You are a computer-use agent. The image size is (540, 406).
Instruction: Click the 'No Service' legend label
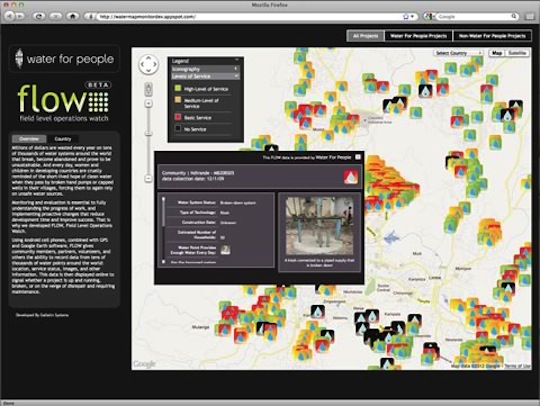[195, 129]
